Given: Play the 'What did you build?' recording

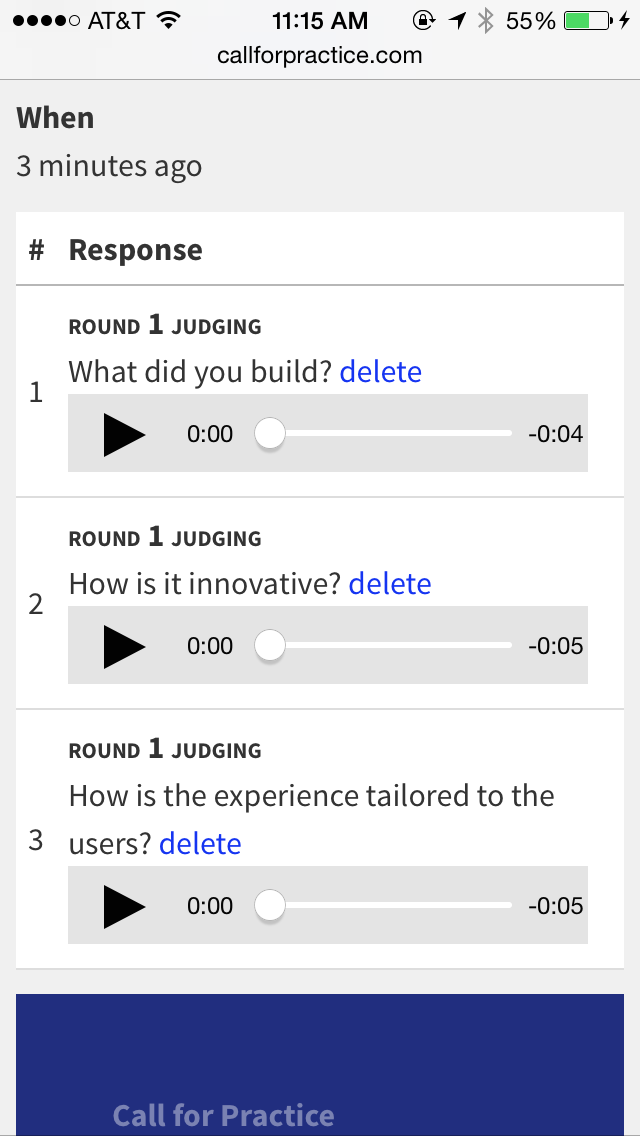Looking at the screenshot, I should tap(124, 434).
